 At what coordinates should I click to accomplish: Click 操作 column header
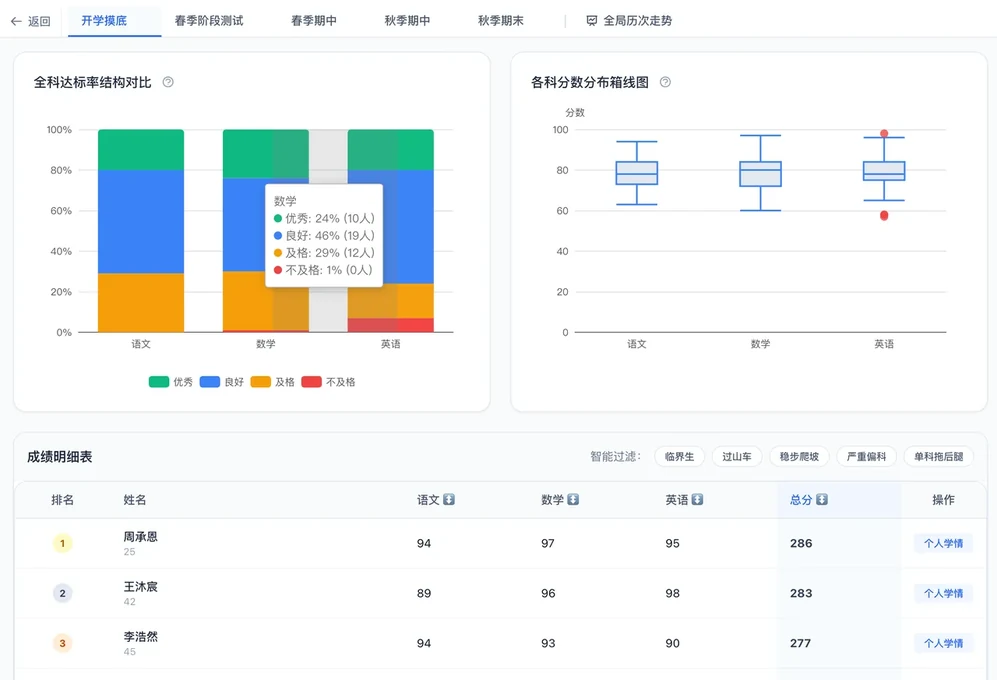coord(943,500)
